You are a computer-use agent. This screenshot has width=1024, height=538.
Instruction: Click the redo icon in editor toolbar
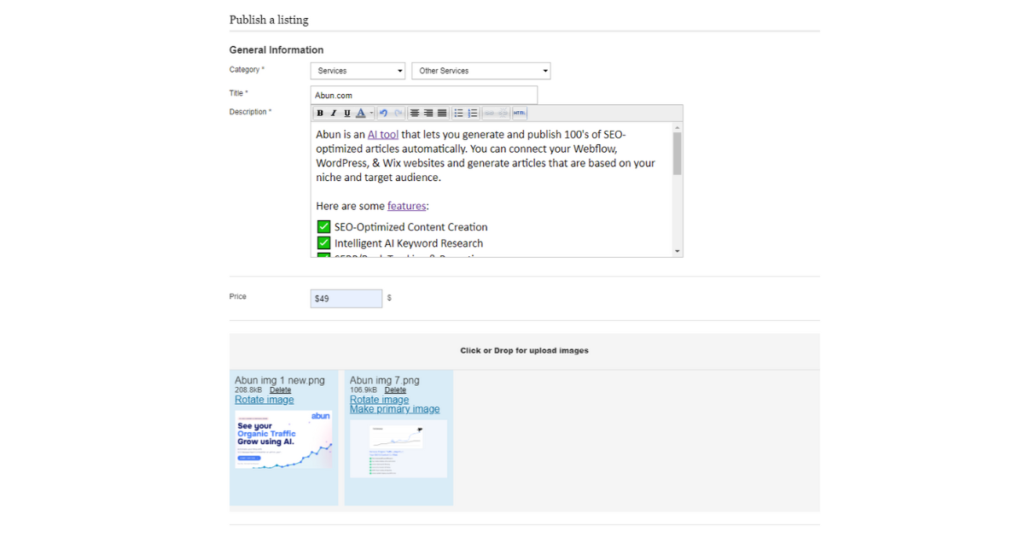click(x=398, y=113)
